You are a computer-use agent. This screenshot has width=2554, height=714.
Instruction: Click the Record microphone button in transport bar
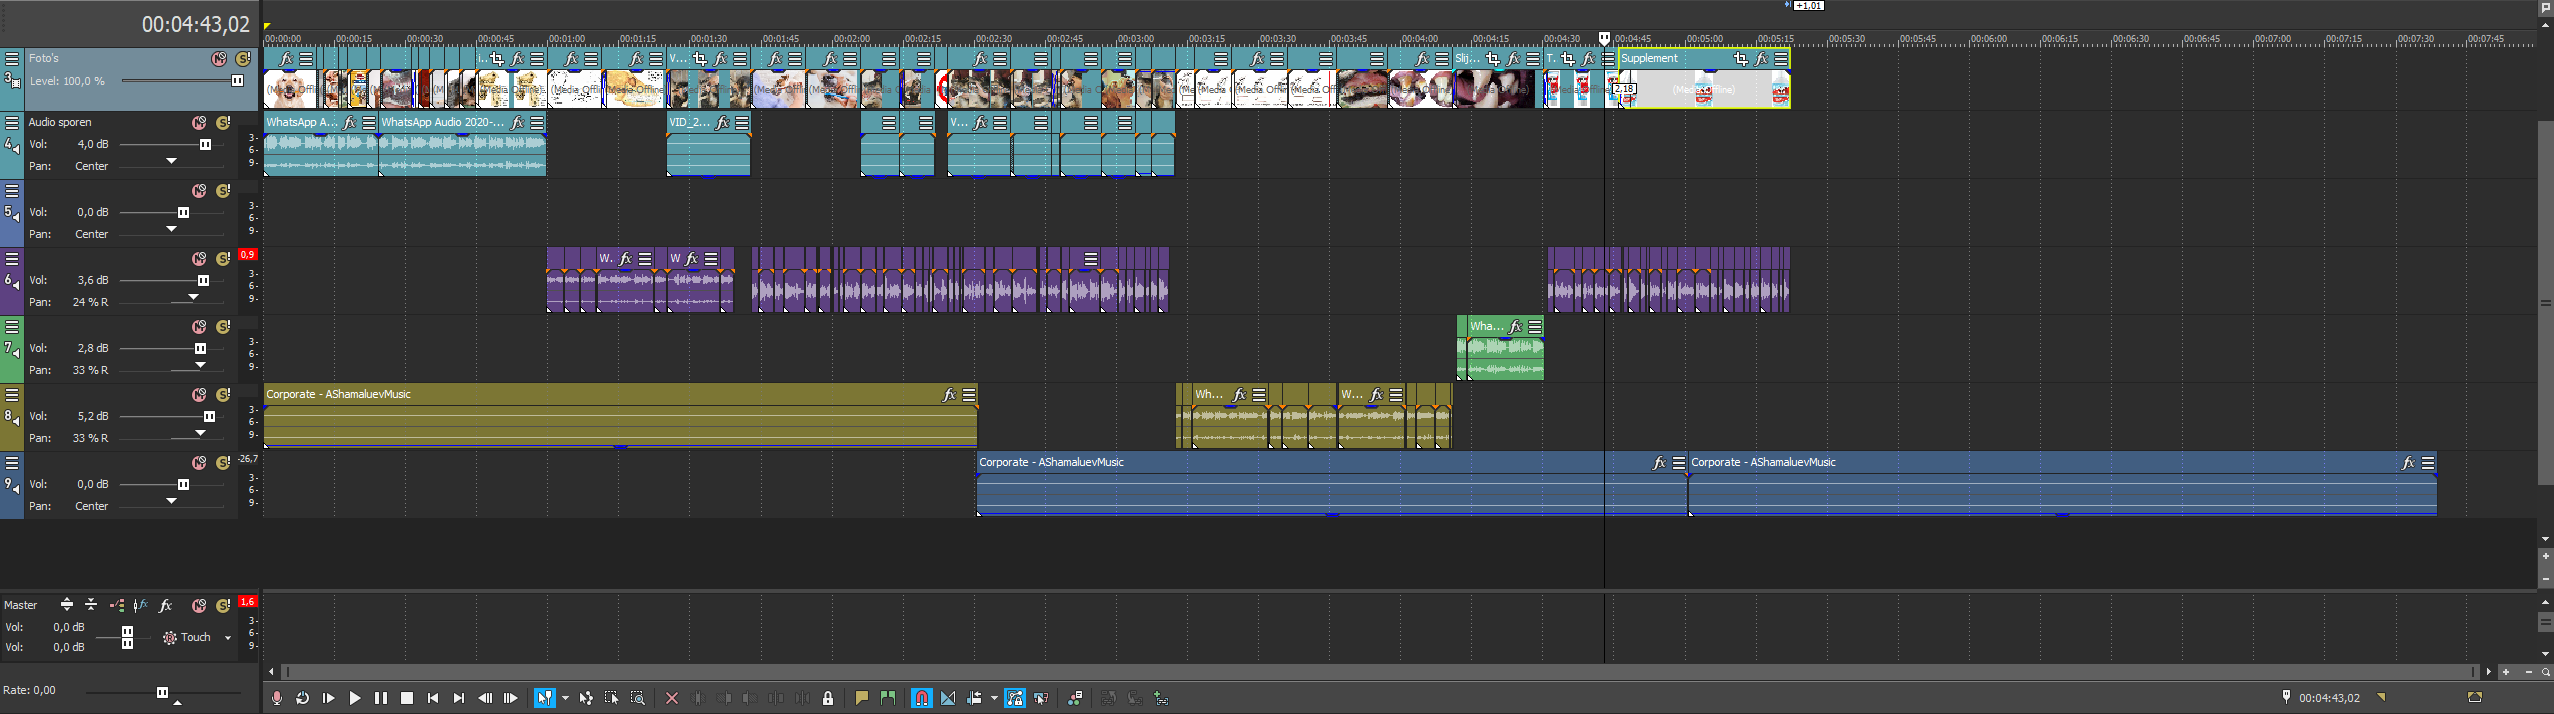pyautogui.click(x=277, y=698)
